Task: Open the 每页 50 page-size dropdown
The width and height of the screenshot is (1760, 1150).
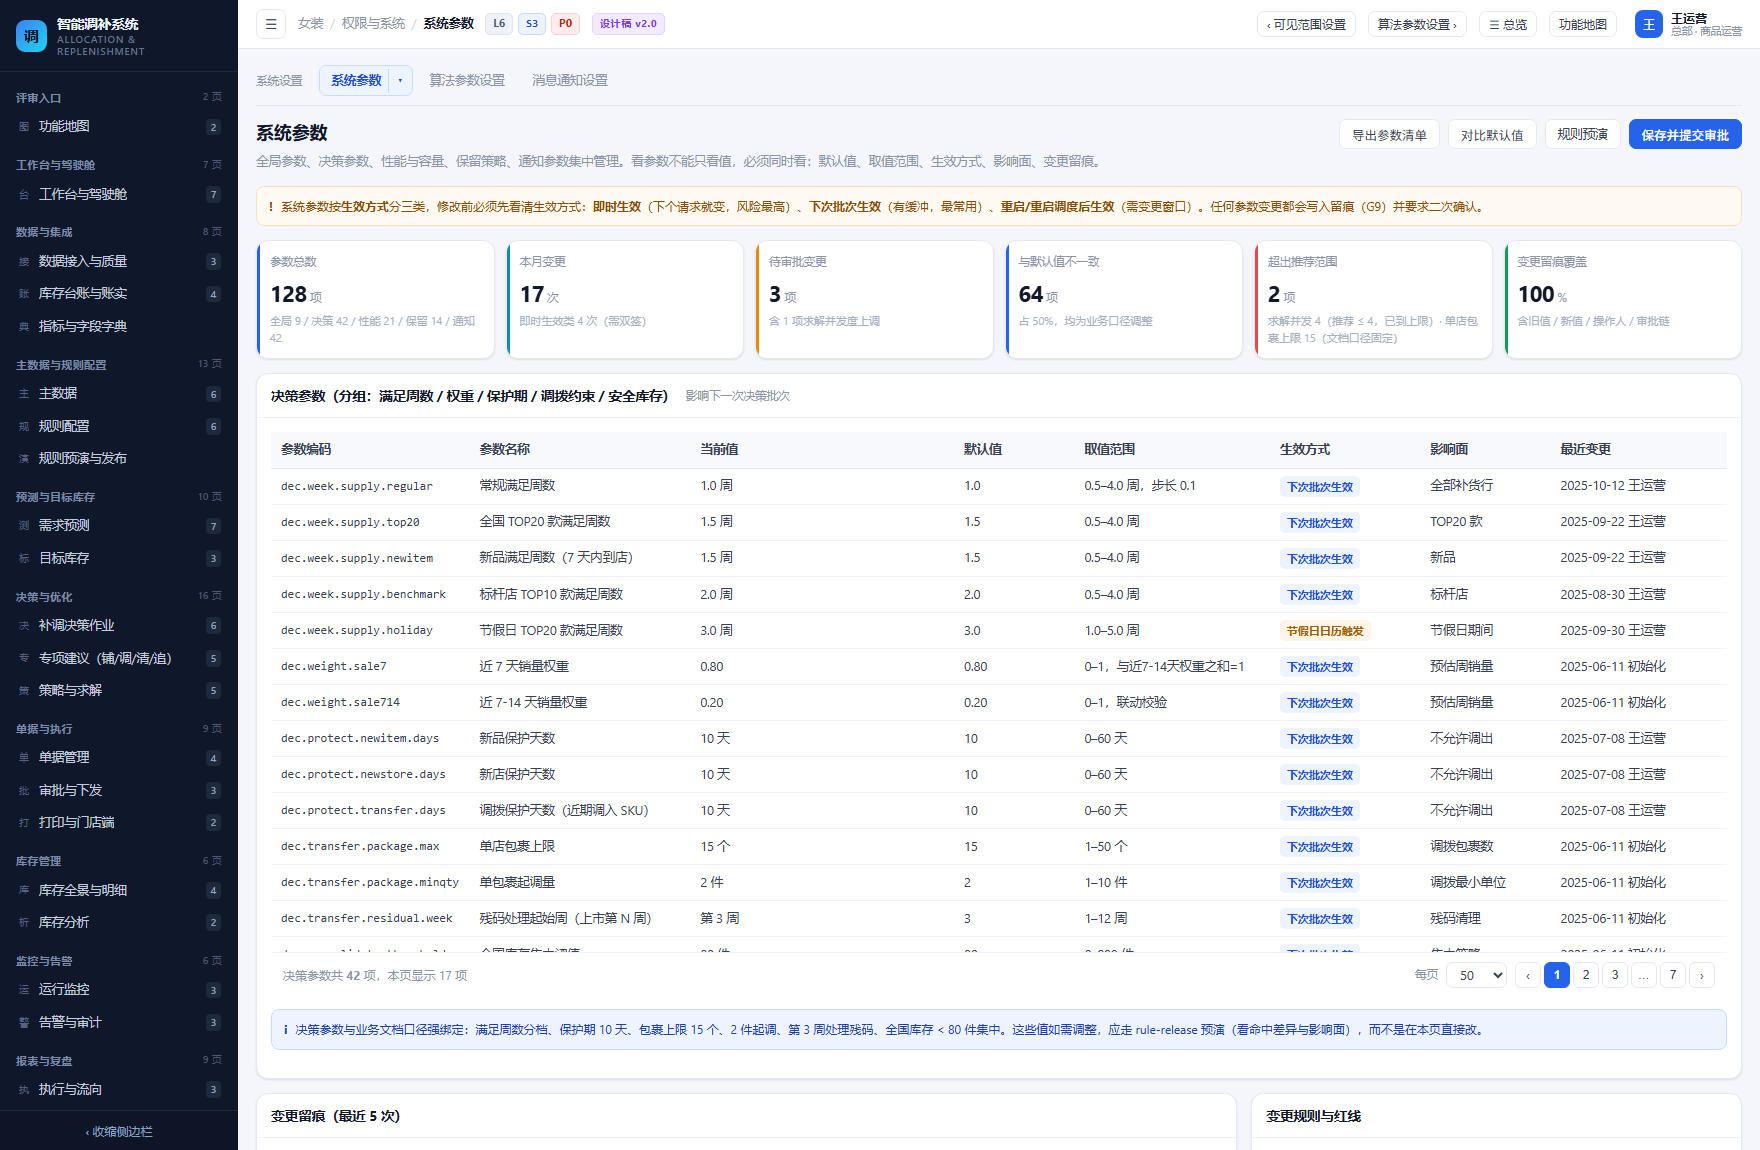Action: (1477, 975)
